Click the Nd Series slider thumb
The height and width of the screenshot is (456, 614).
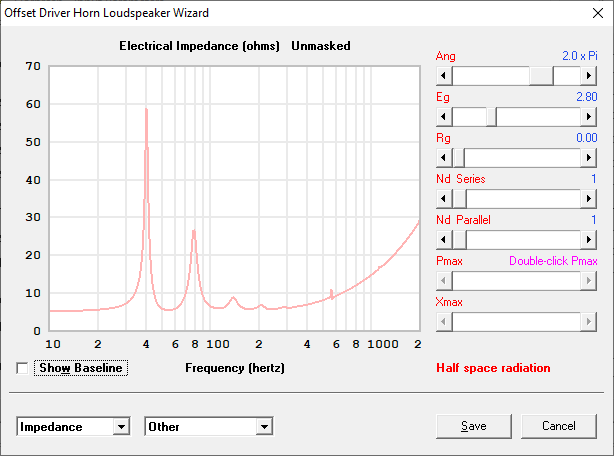(x=459, y=199)
